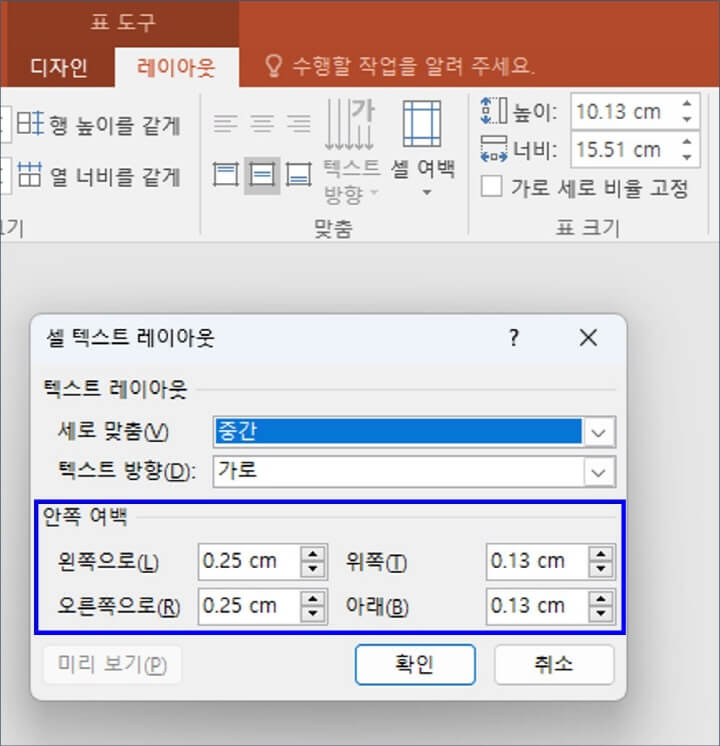Increase top margin value
The height and width of the screenshot is (746, 720).
coord(601,554)
